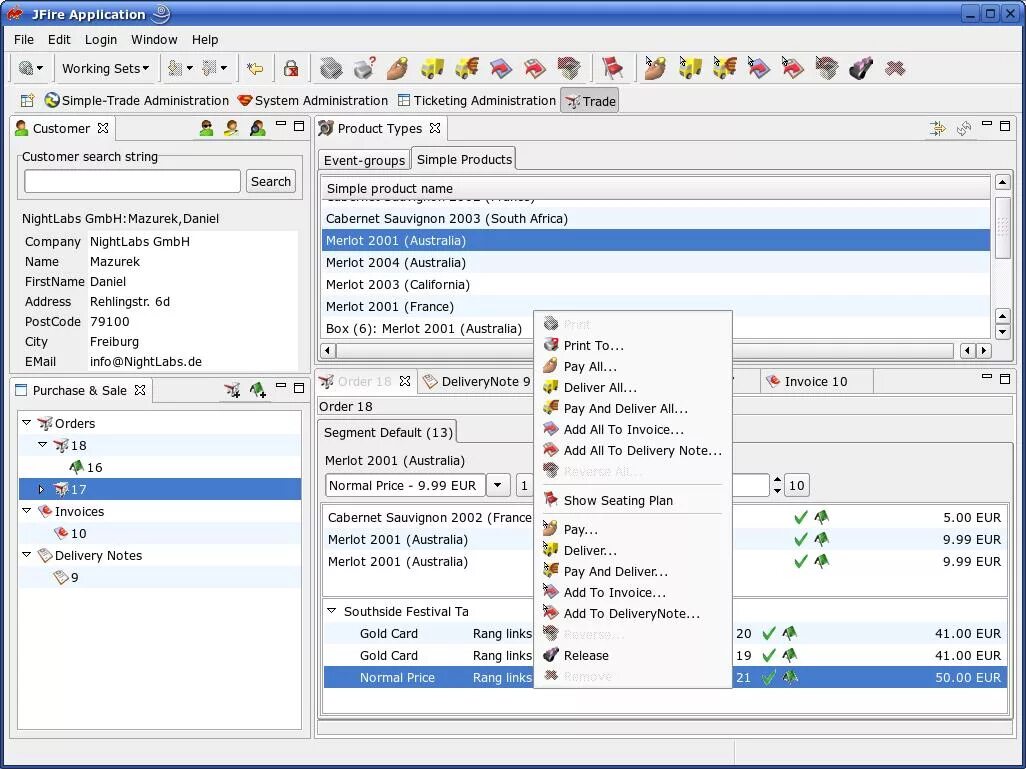Click the Search button
The image size is (1026, 769).
click(x=271, y=181)
